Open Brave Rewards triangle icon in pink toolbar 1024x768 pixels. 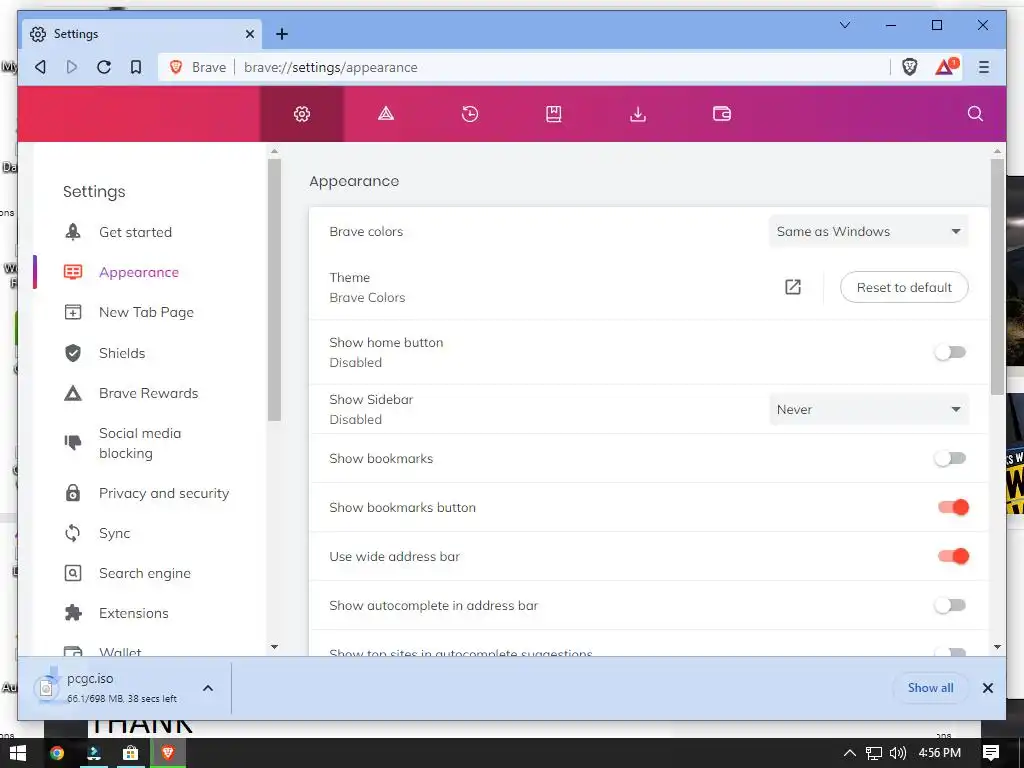point(386,114)
